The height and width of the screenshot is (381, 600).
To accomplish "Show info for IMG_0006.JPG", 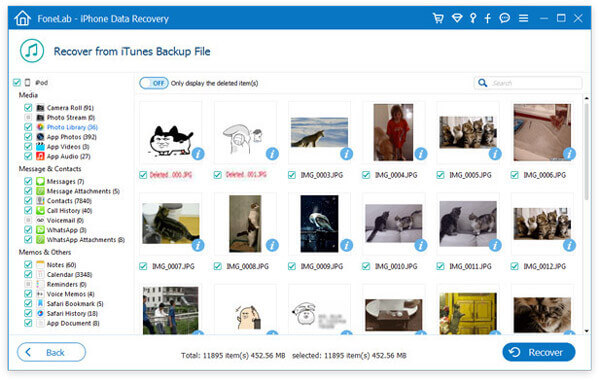I will (569, 154).
